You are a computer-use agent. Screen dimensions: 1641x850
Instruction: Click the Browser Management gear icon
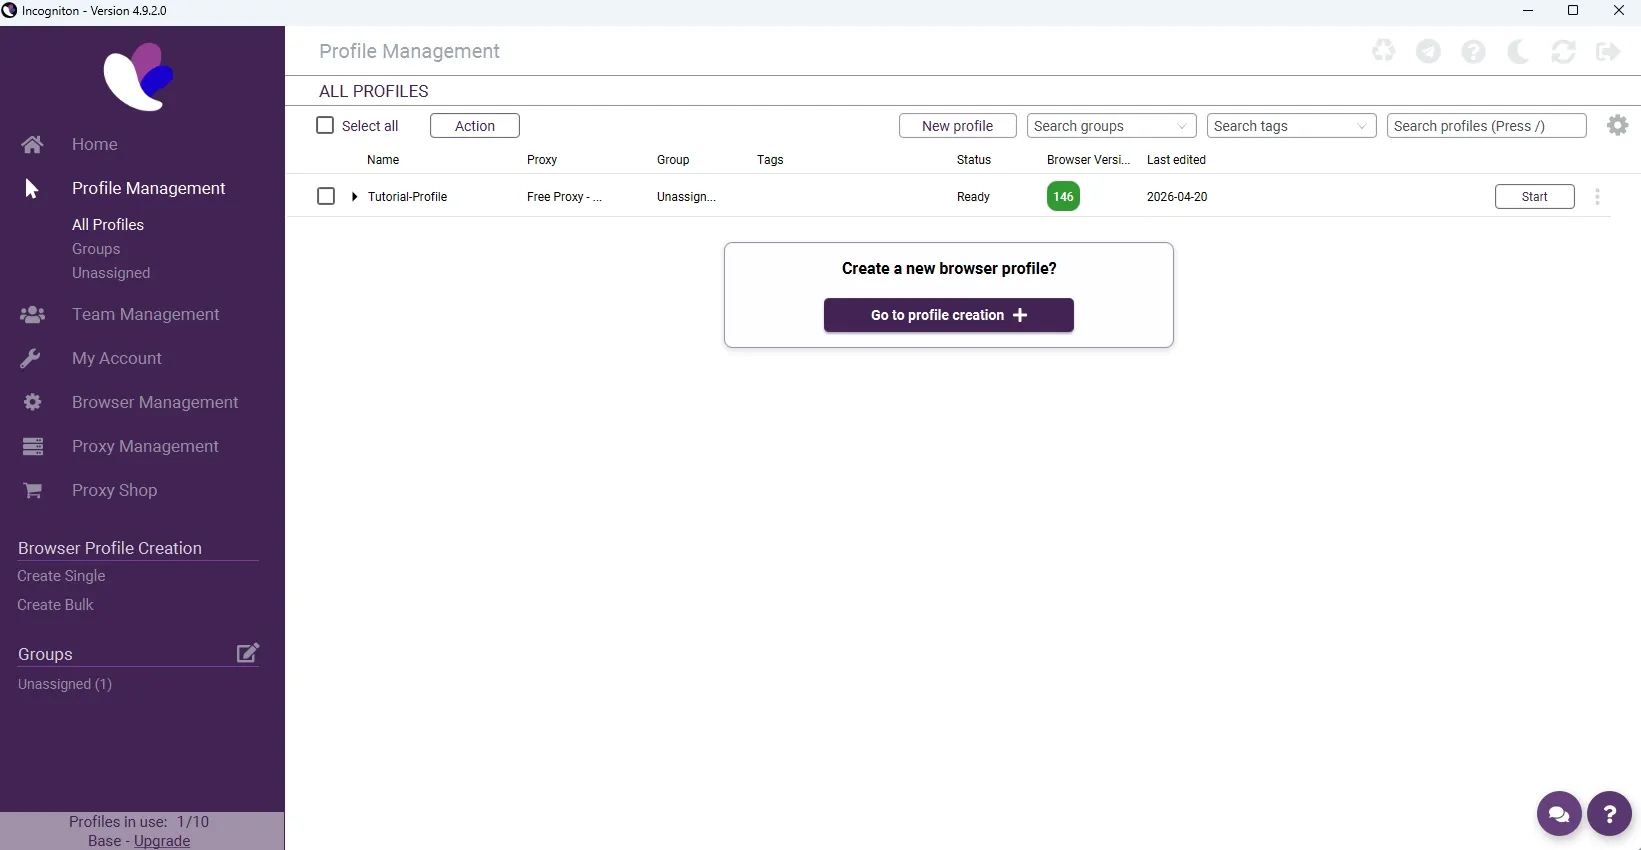pyautogui.click(x=33, y=402)
